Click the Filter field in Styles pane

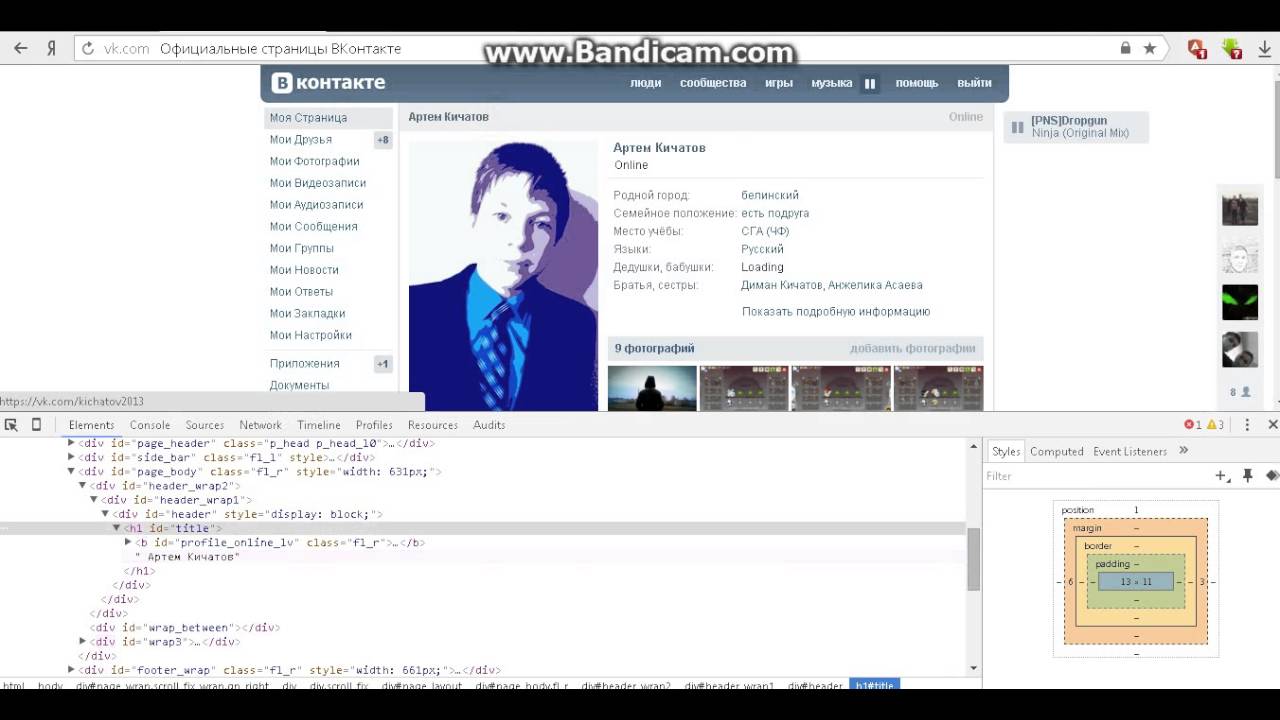[x=1090, y=476]
